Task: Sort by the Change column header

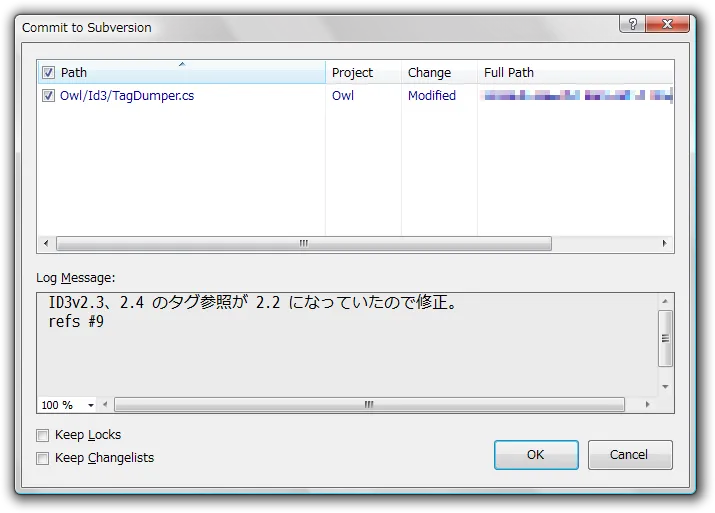Action: point(439,72)
